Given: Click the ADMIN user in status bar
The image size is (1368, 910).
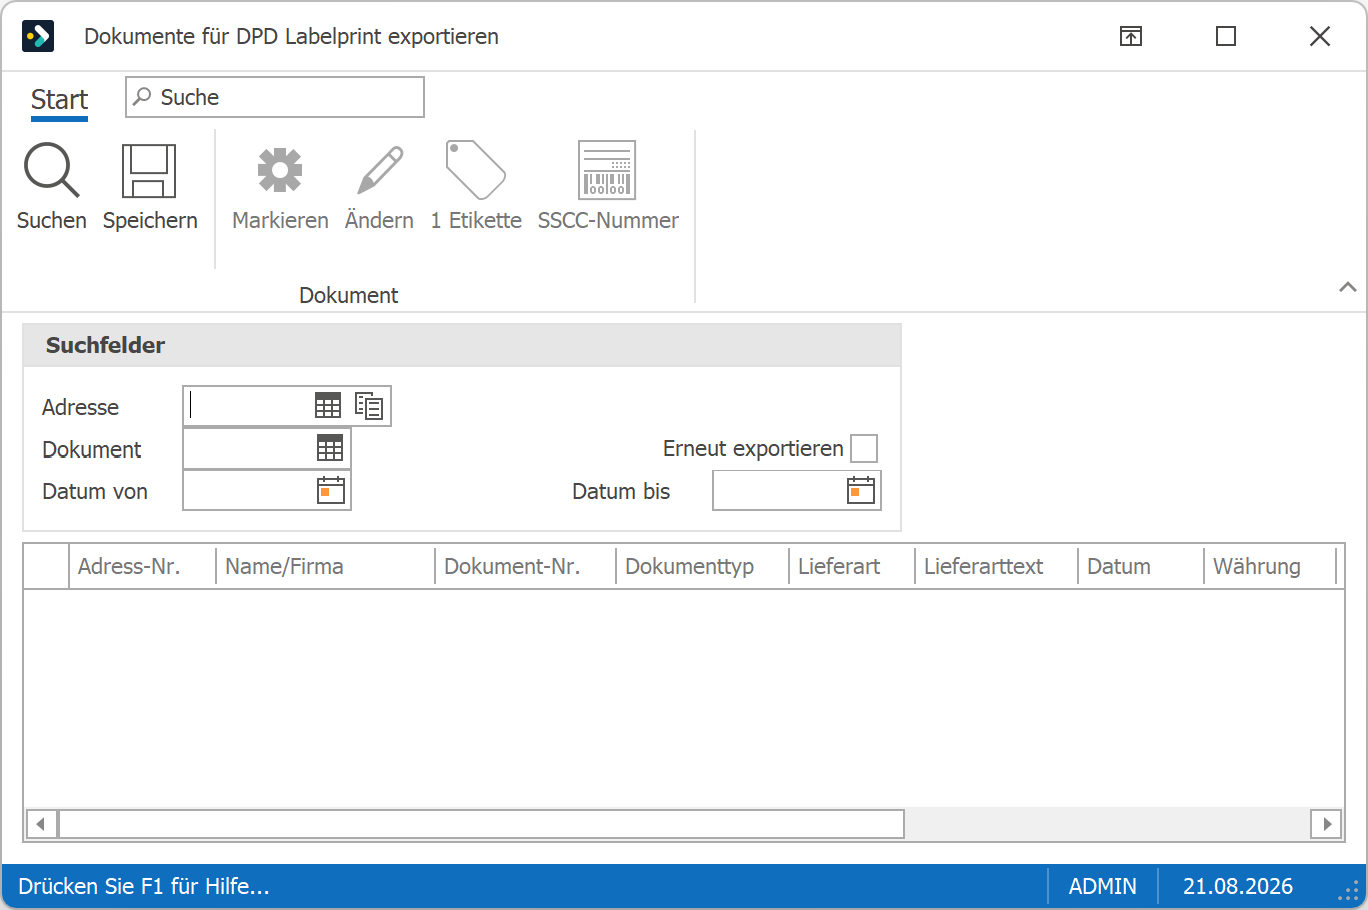Looking at the screenshot, I should 1103,887.
